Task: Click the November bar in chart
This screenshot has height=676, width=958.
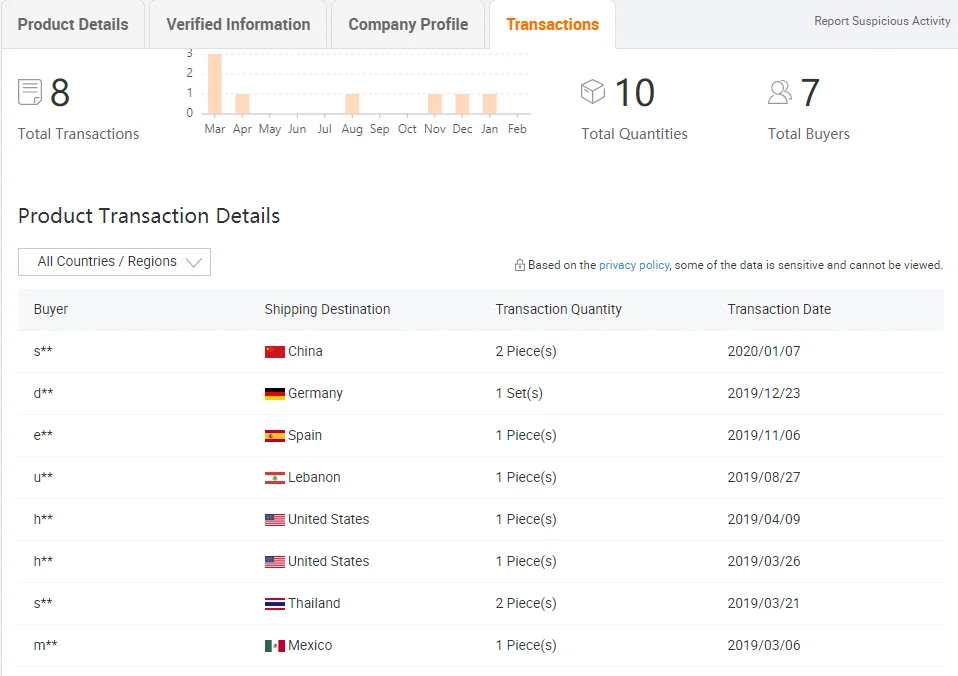Action: 434,104
